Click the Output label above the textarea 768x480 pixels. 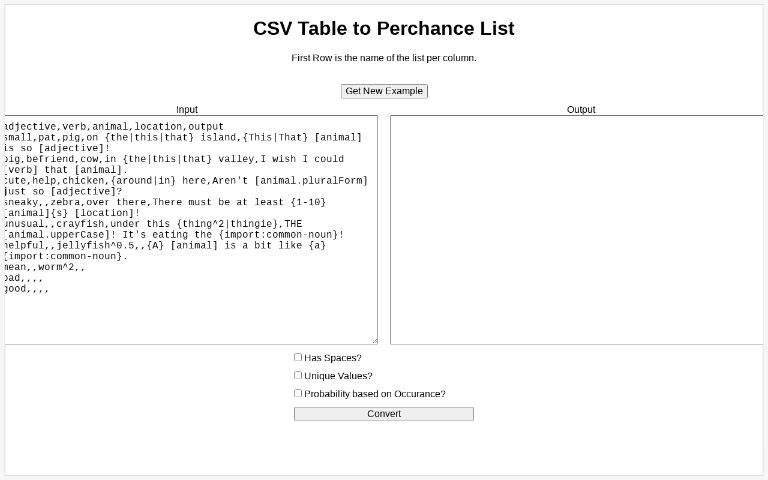(581, 109)
